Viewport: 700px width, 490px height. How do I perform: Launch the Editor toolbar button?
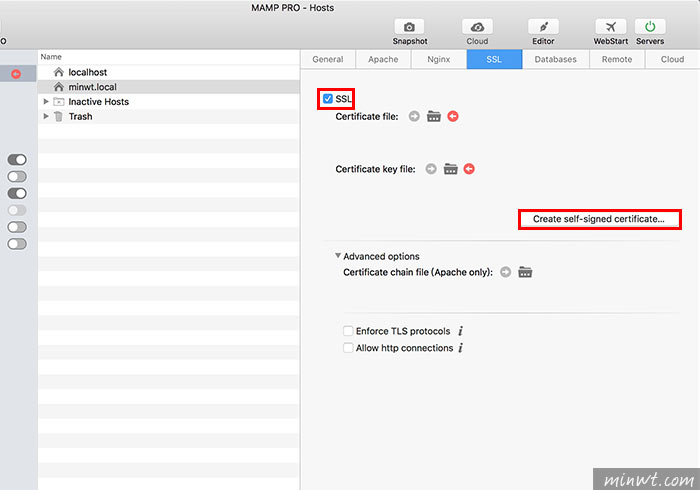543,27
